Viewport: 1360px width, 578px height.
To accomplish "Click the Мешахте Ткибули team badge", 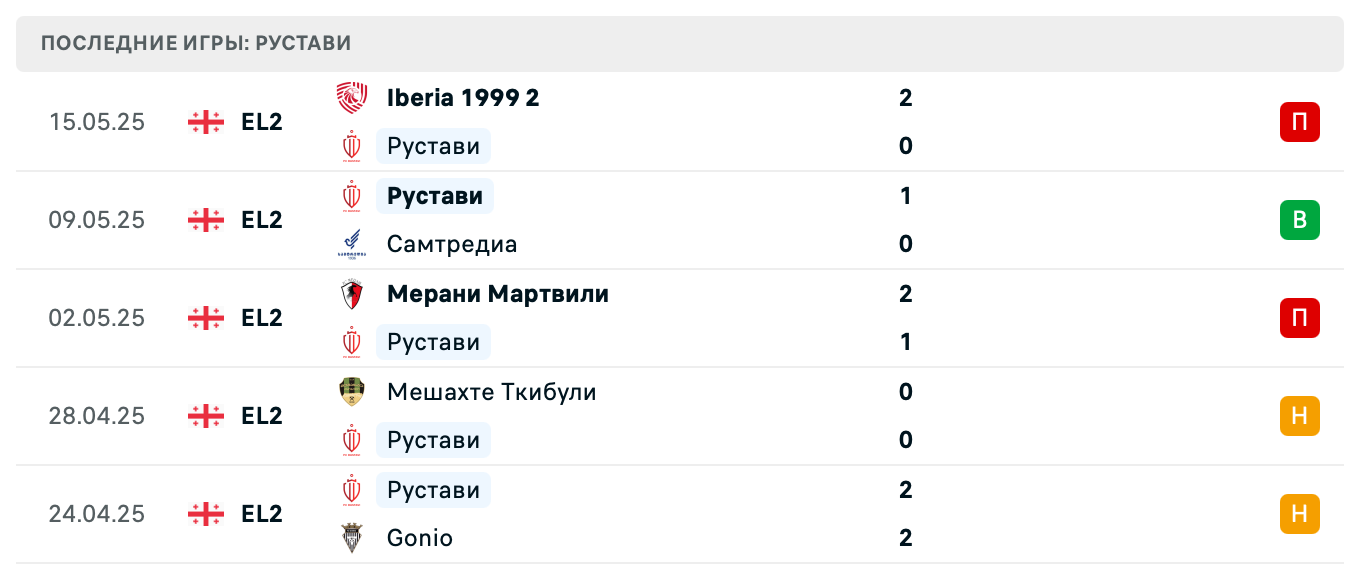I will point(352,391).
